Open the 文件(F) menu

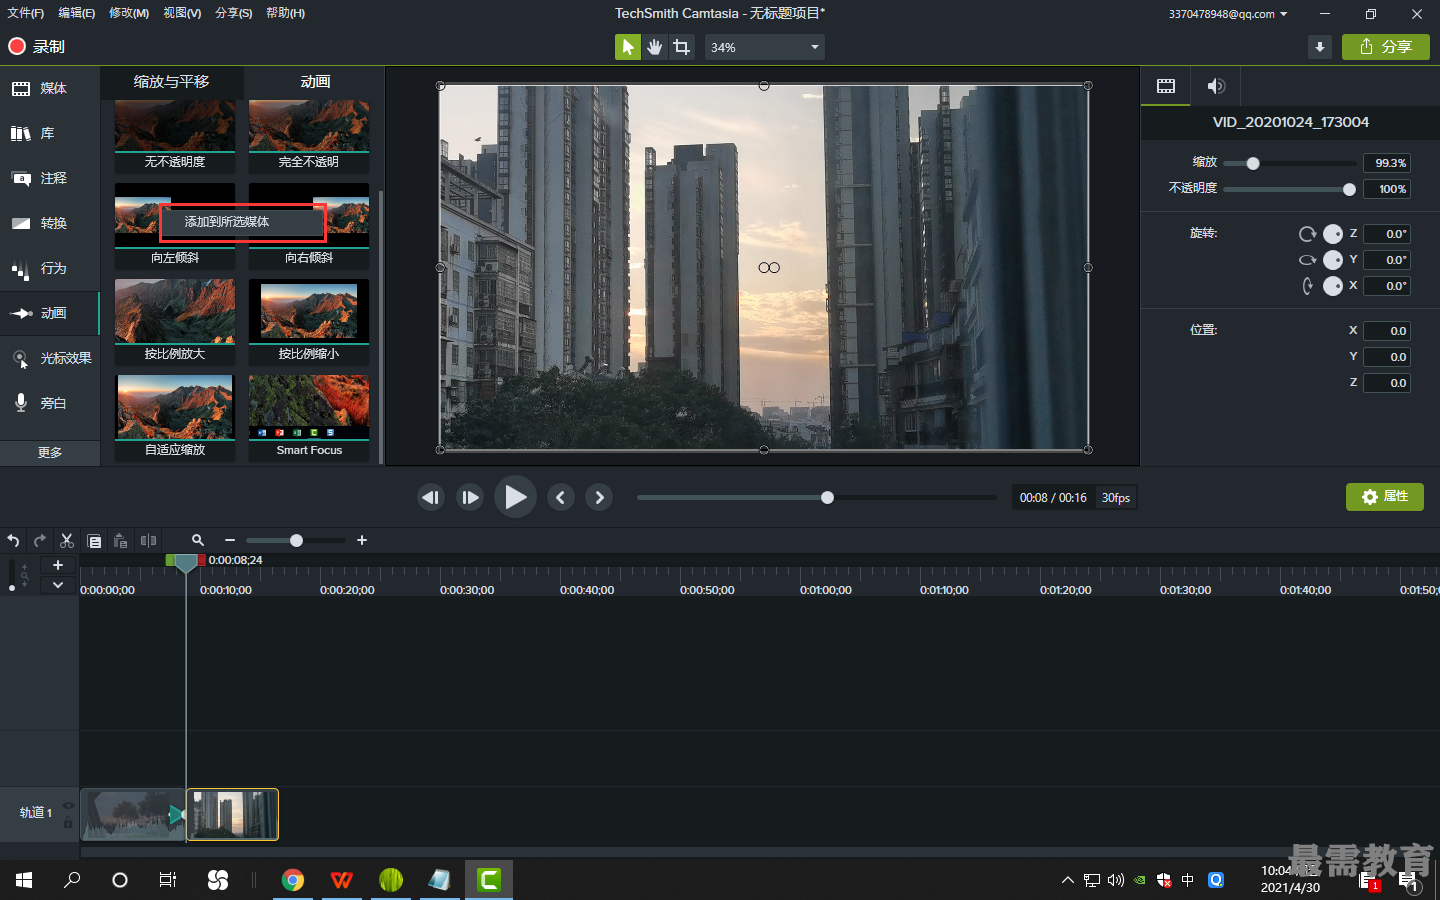pyautogui.click(x=26, y=13)
